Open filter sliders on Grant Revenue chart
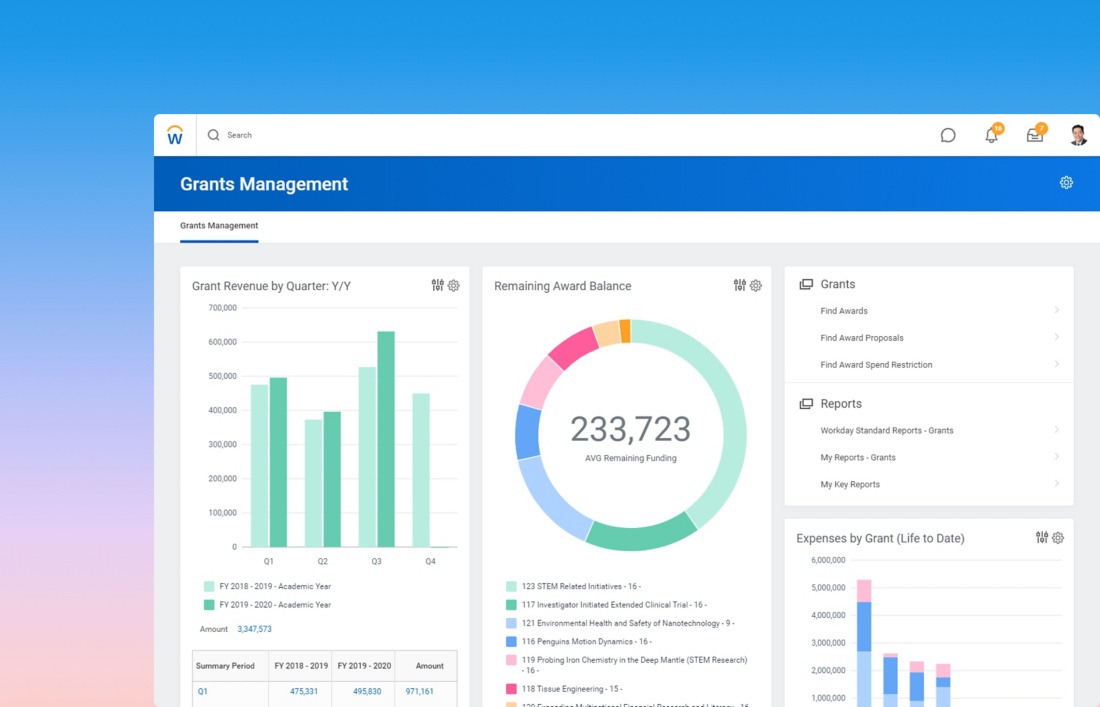The image size is (1100, 707). [437, 286]
